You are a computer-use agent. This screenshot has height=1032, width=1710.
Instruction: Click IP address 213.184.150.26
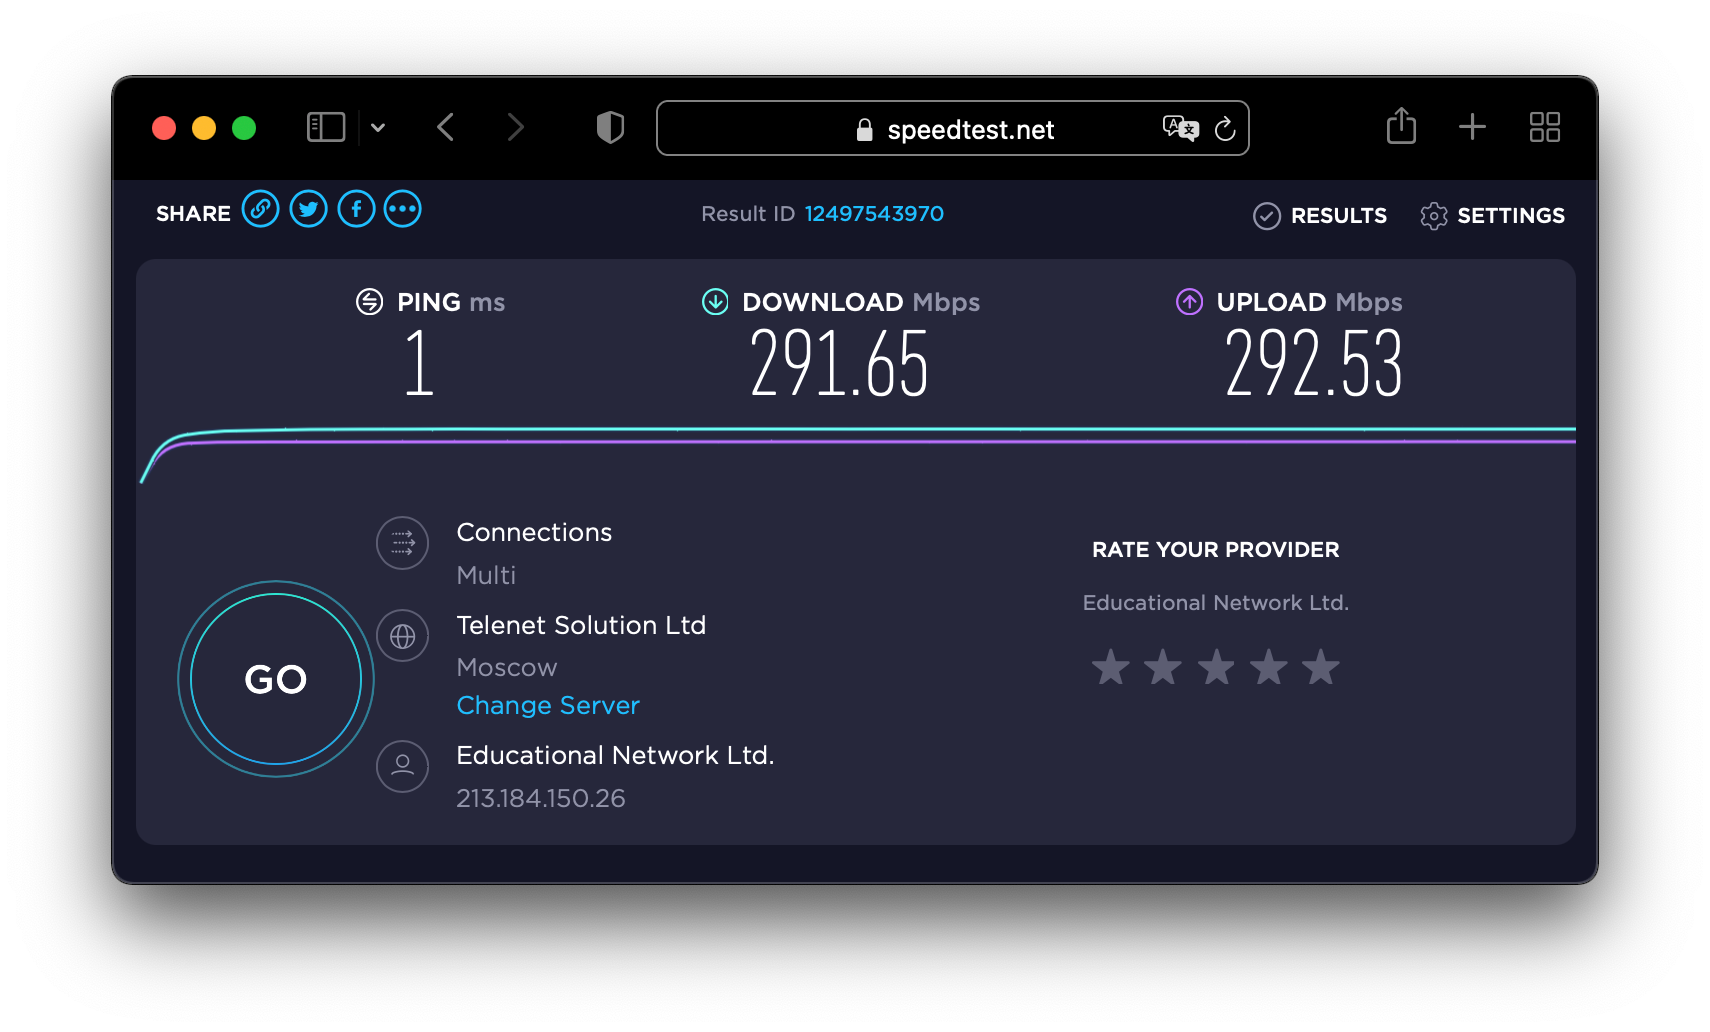(x=541, y=798)
